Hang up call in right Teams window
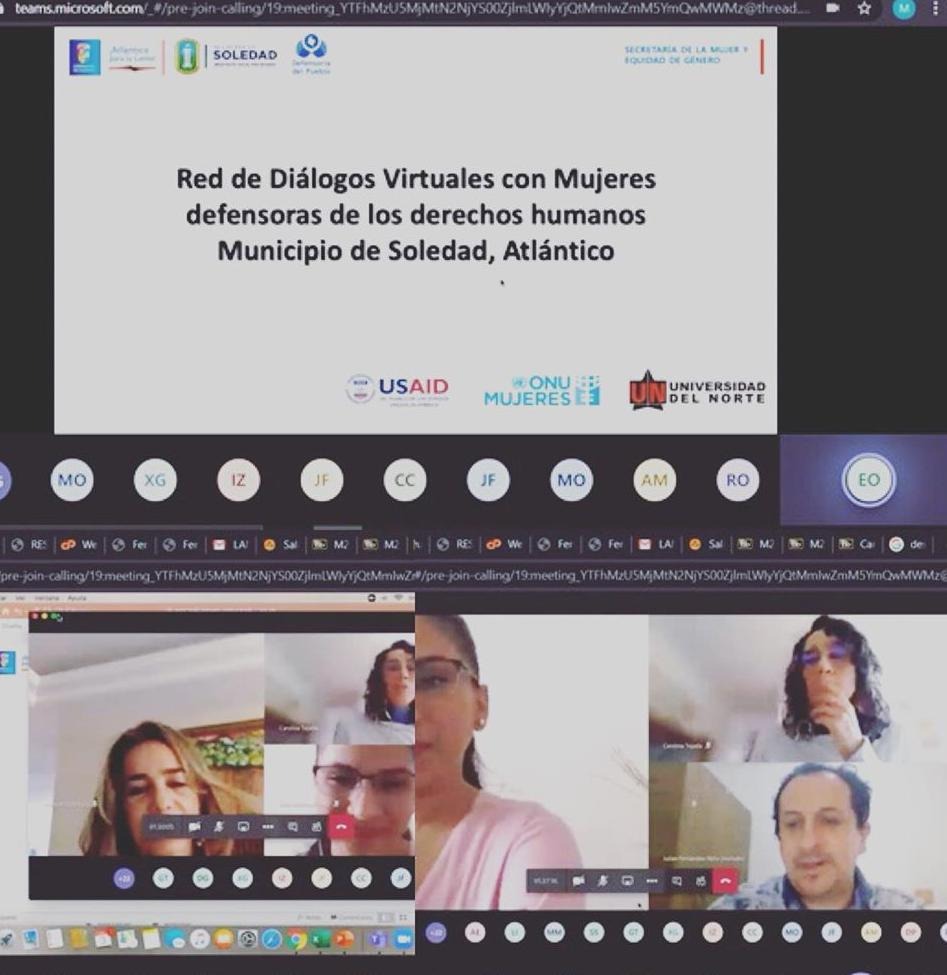Image resolution: width=947 pixels, height=975 pixels. tap(725, 881)
